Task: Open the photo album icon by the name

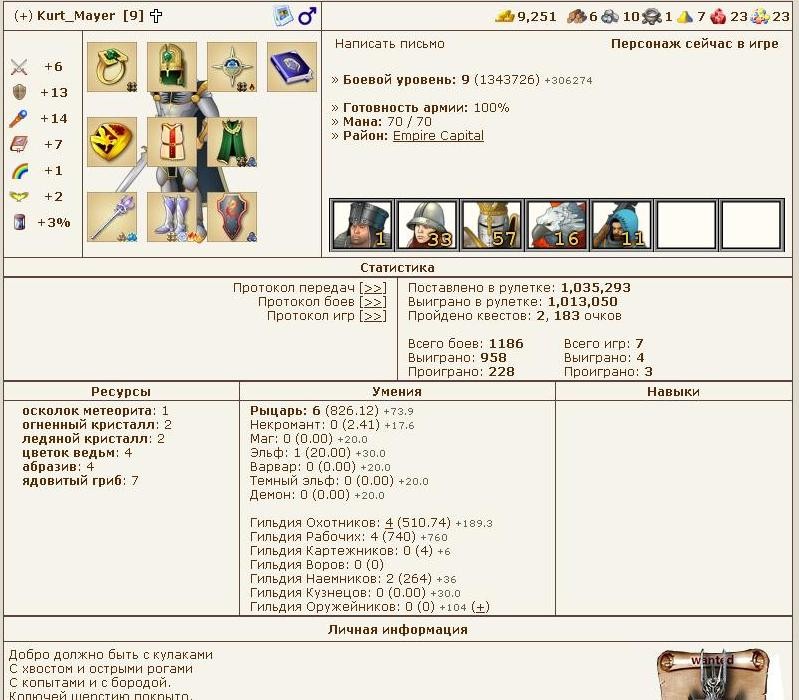Action: 283,16
